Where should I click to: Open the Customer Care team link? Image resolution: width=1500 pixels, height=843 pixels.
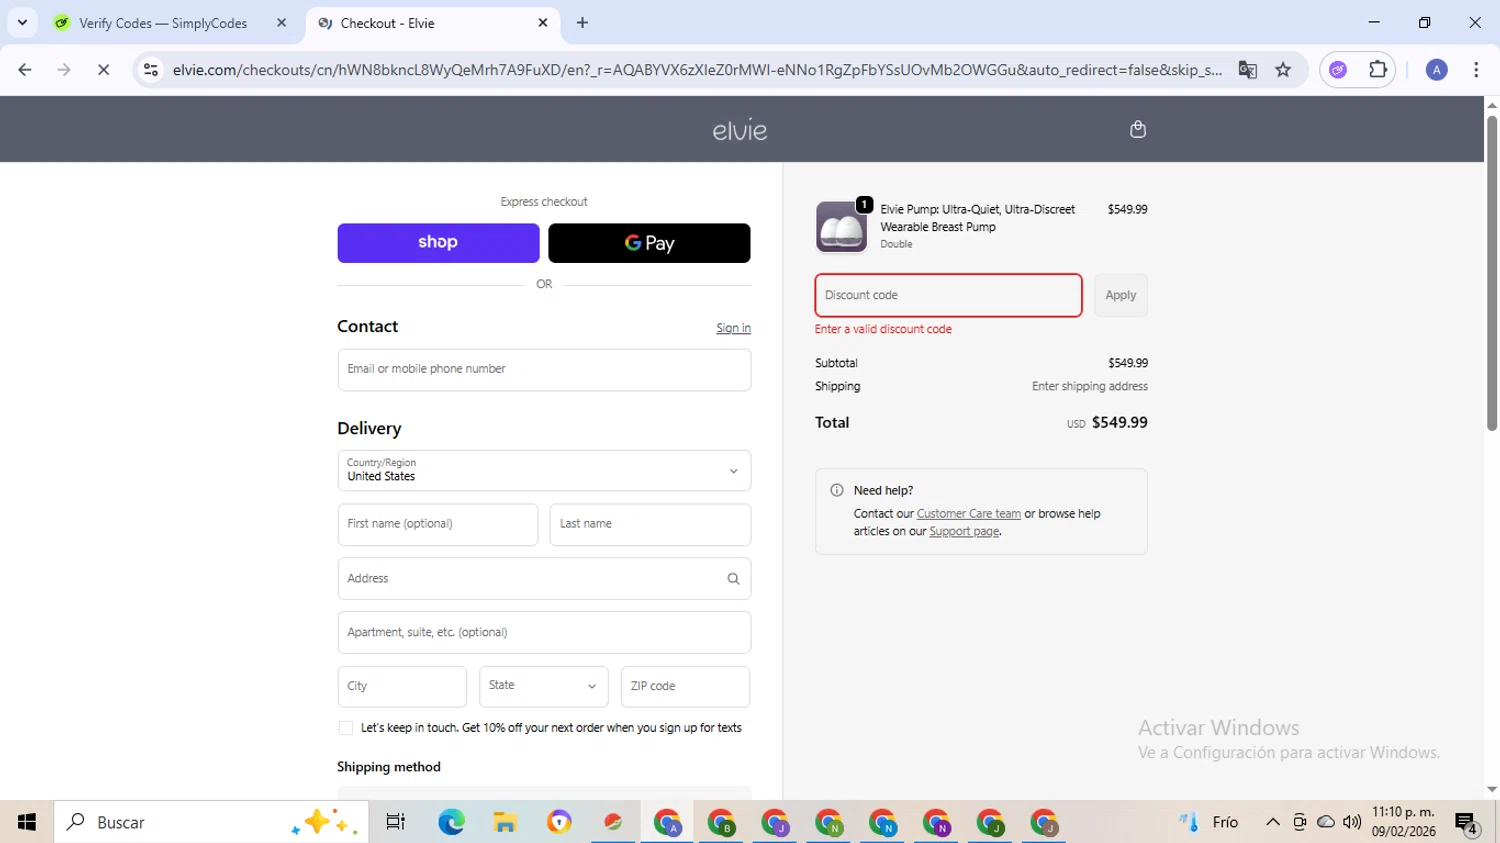click(x=968, y=514)
